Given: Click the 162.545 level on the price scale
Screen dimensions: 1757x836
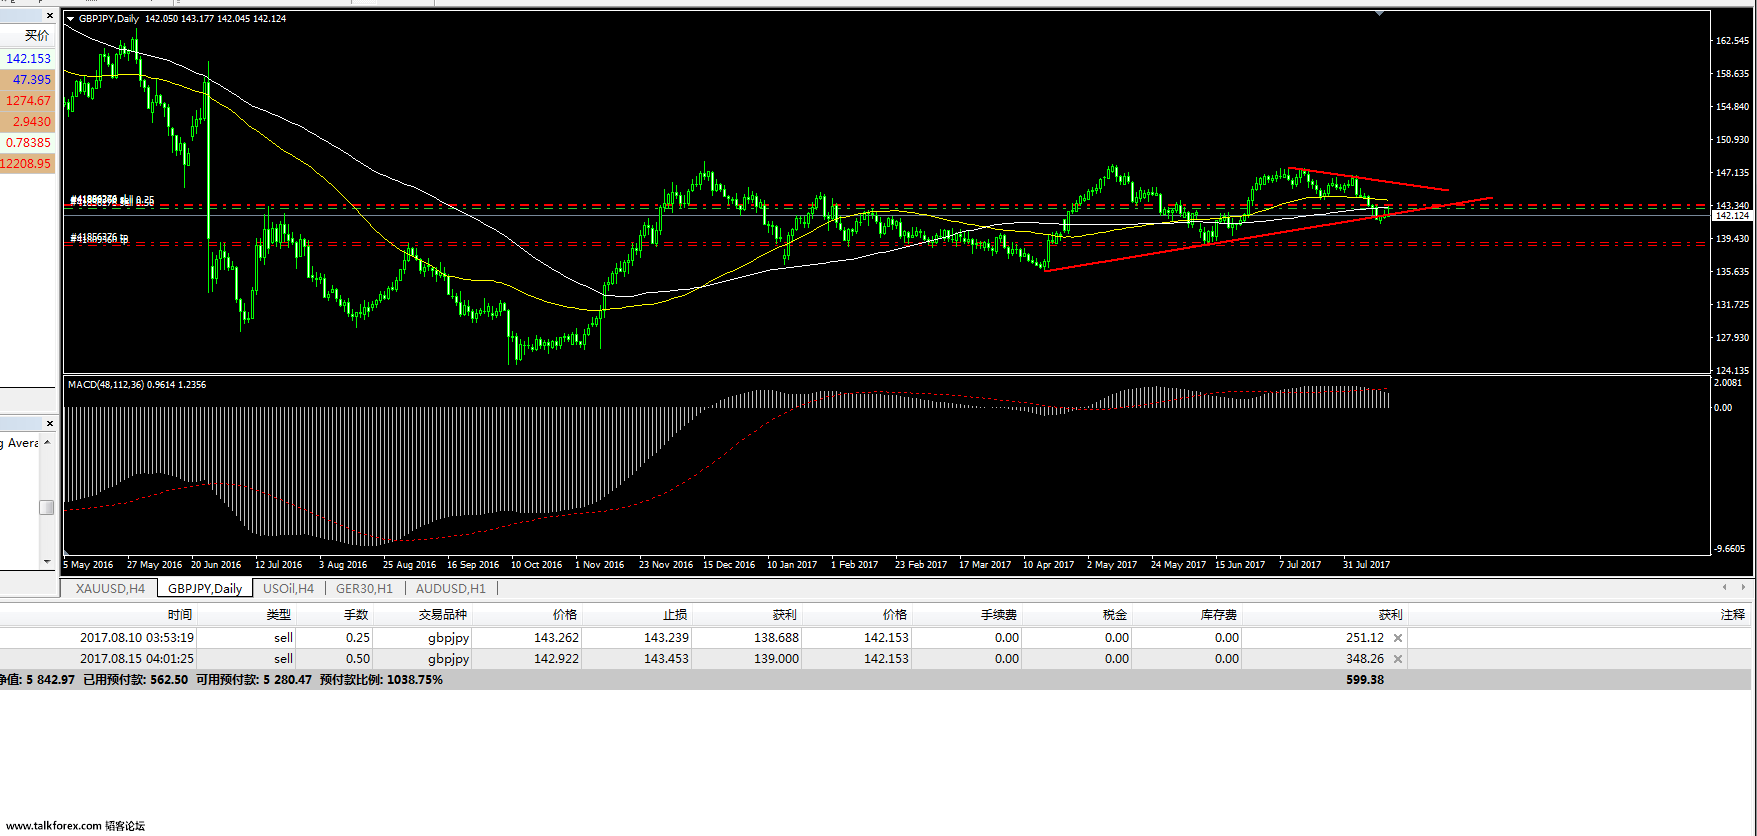Looking at the screenshot, I should tap(1732, 41).
